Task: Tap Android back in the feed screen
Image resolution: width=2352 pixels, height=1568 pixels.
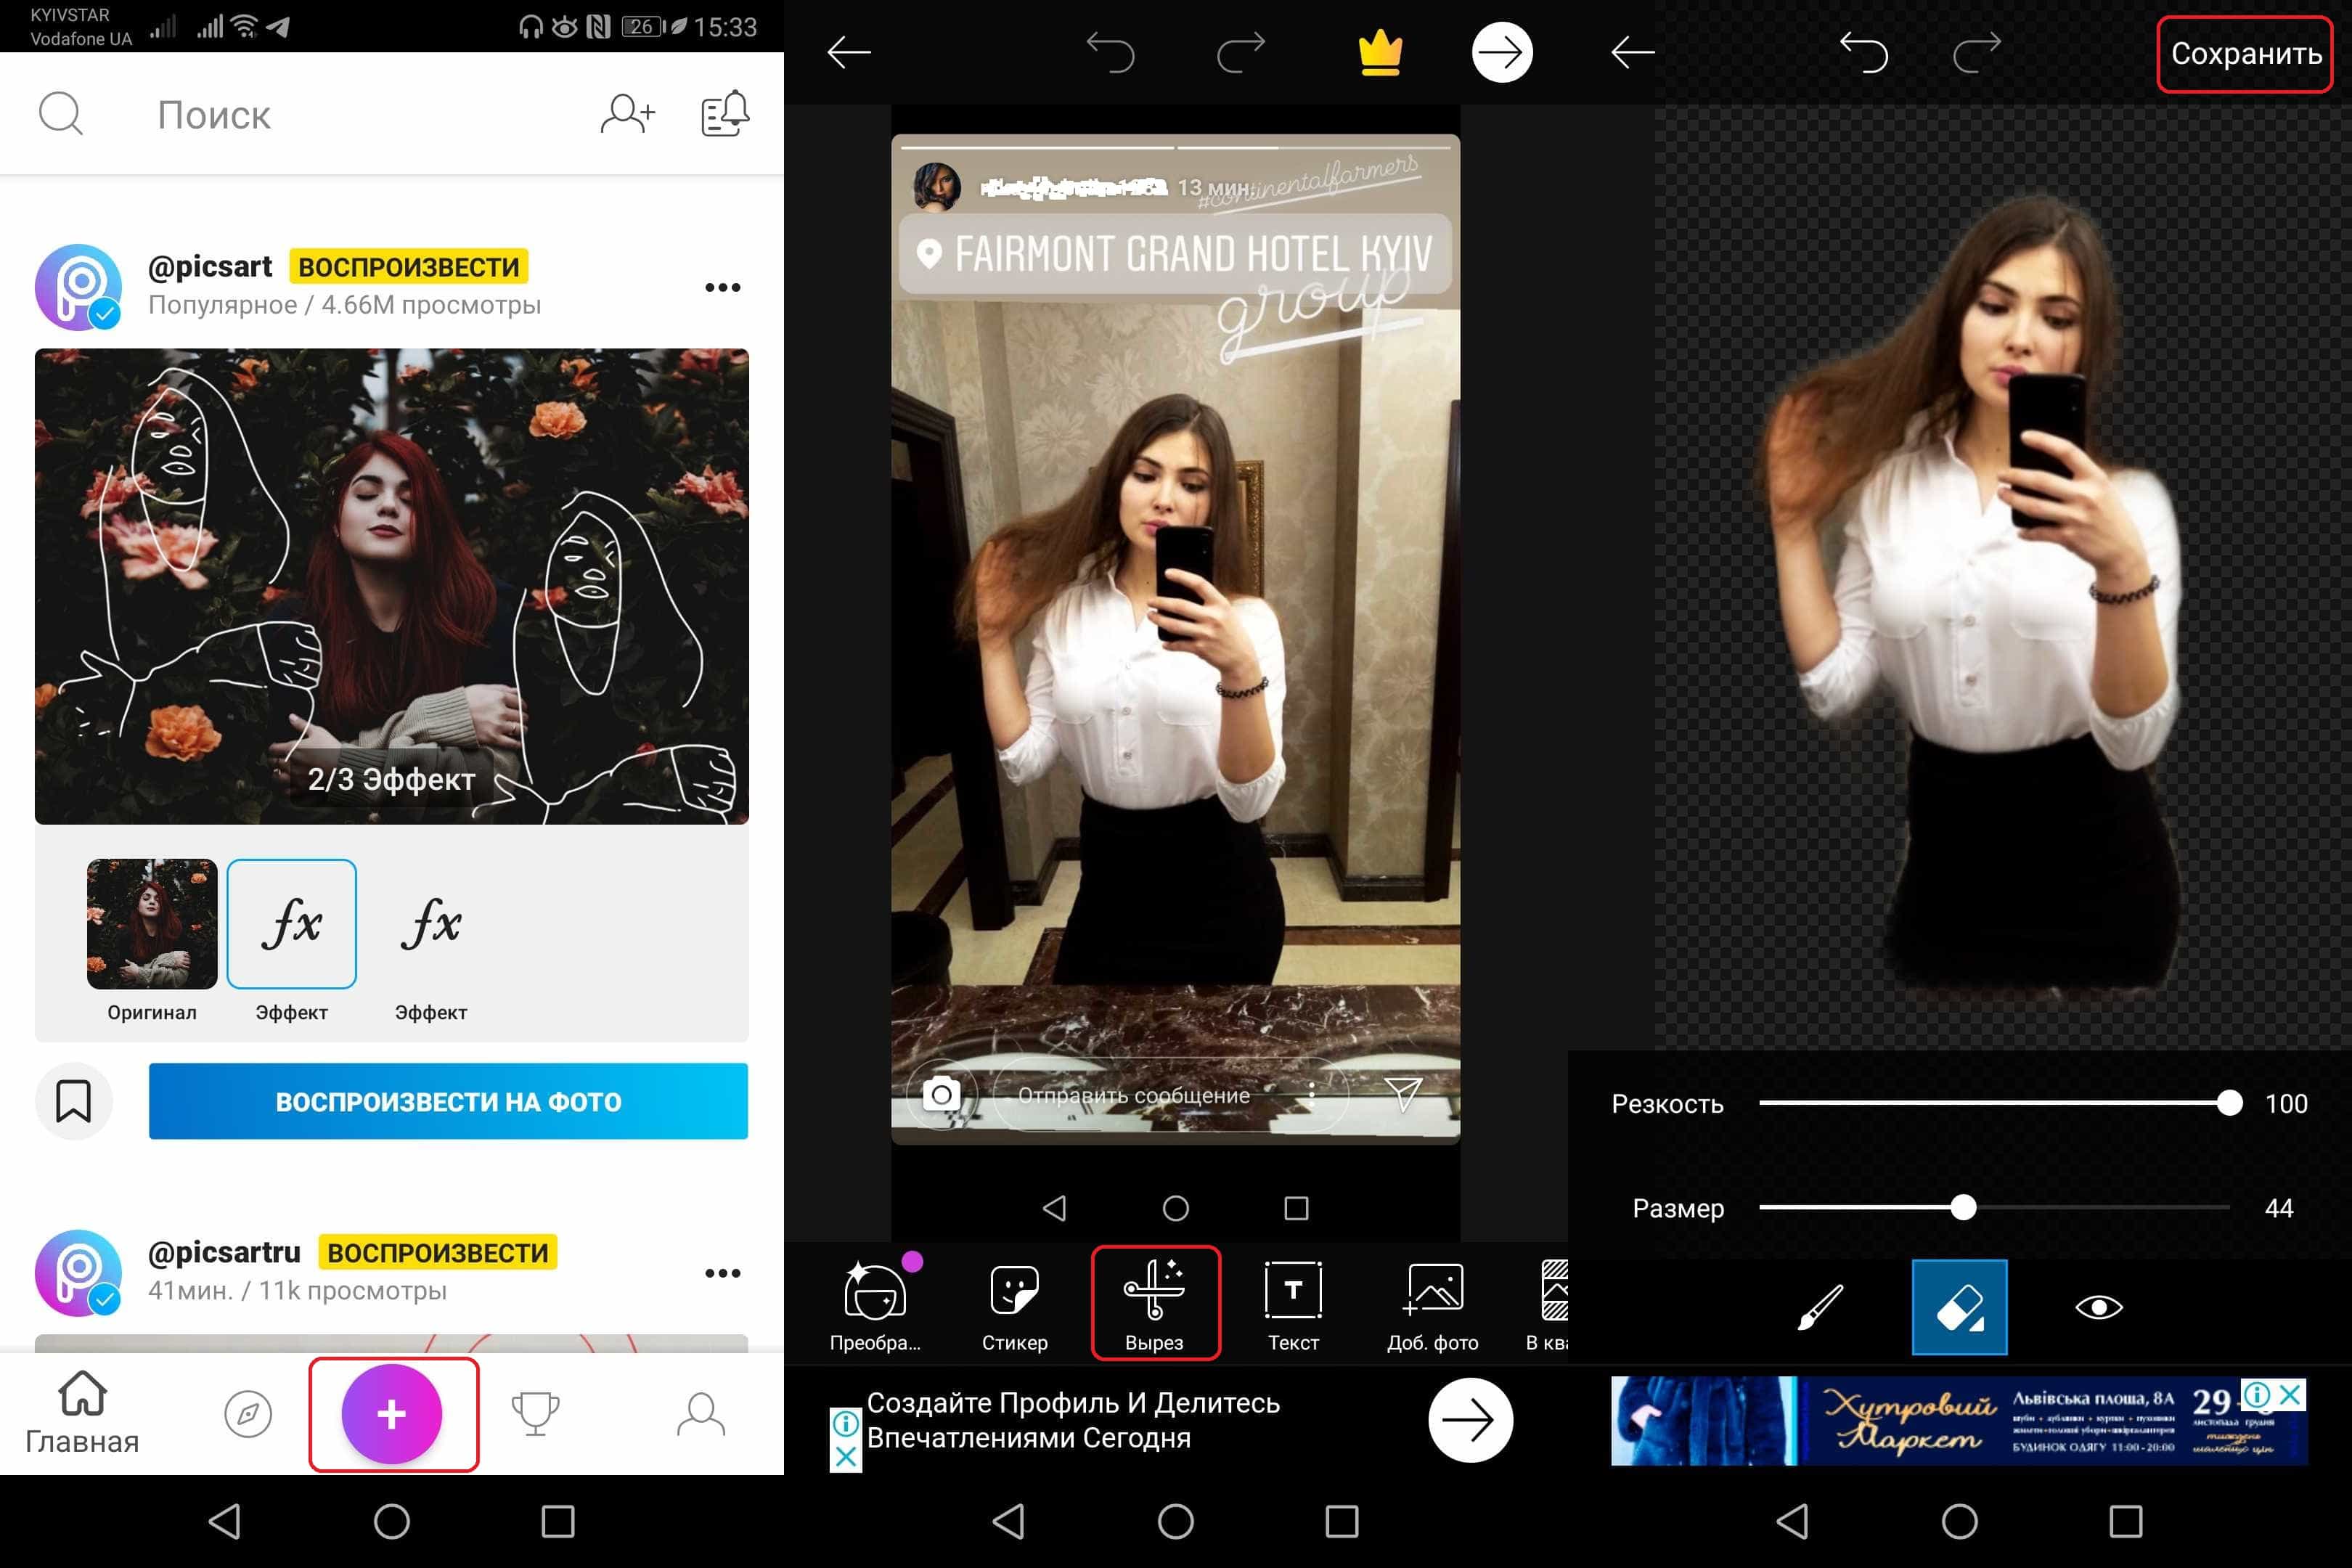Action: click(x=225, y=1521)
